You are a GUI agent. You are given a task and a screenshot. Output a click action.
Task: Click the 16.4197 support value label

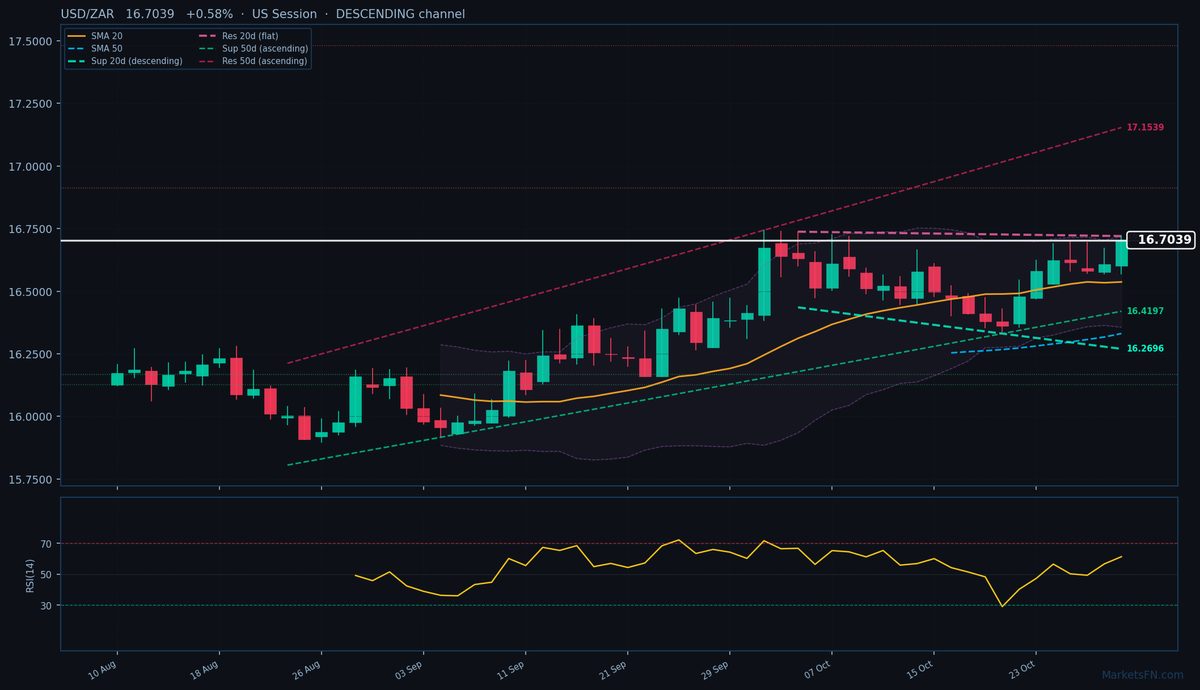[1145, 312]
